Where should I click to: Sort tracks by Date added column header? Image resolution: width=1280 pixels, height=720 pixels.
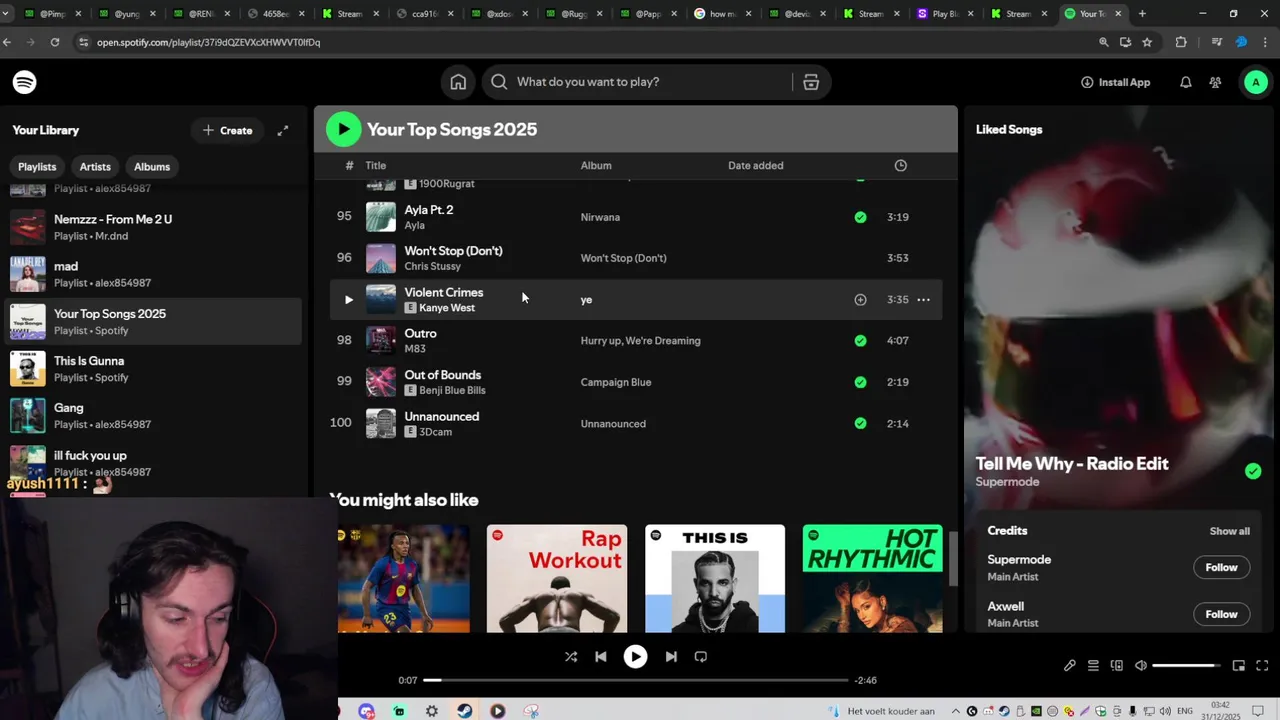[755, 166]
